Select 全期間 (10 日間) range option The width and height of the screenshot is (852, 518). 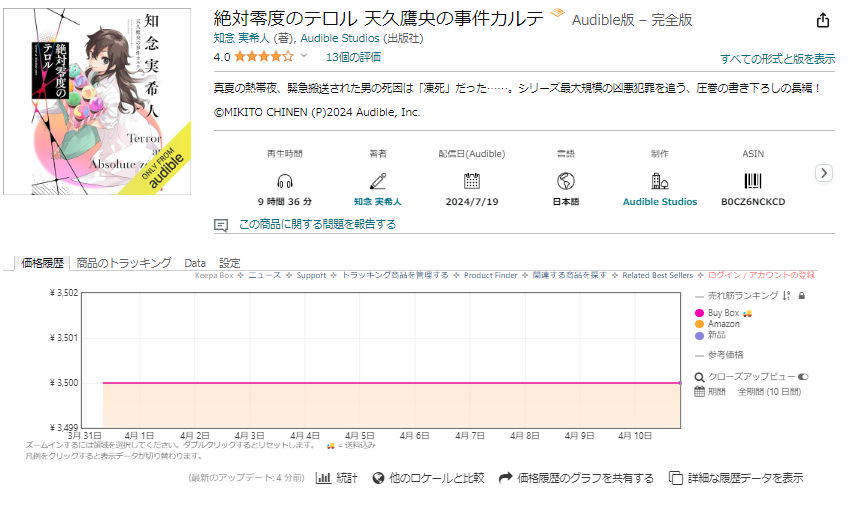click(x=769, y=392)
